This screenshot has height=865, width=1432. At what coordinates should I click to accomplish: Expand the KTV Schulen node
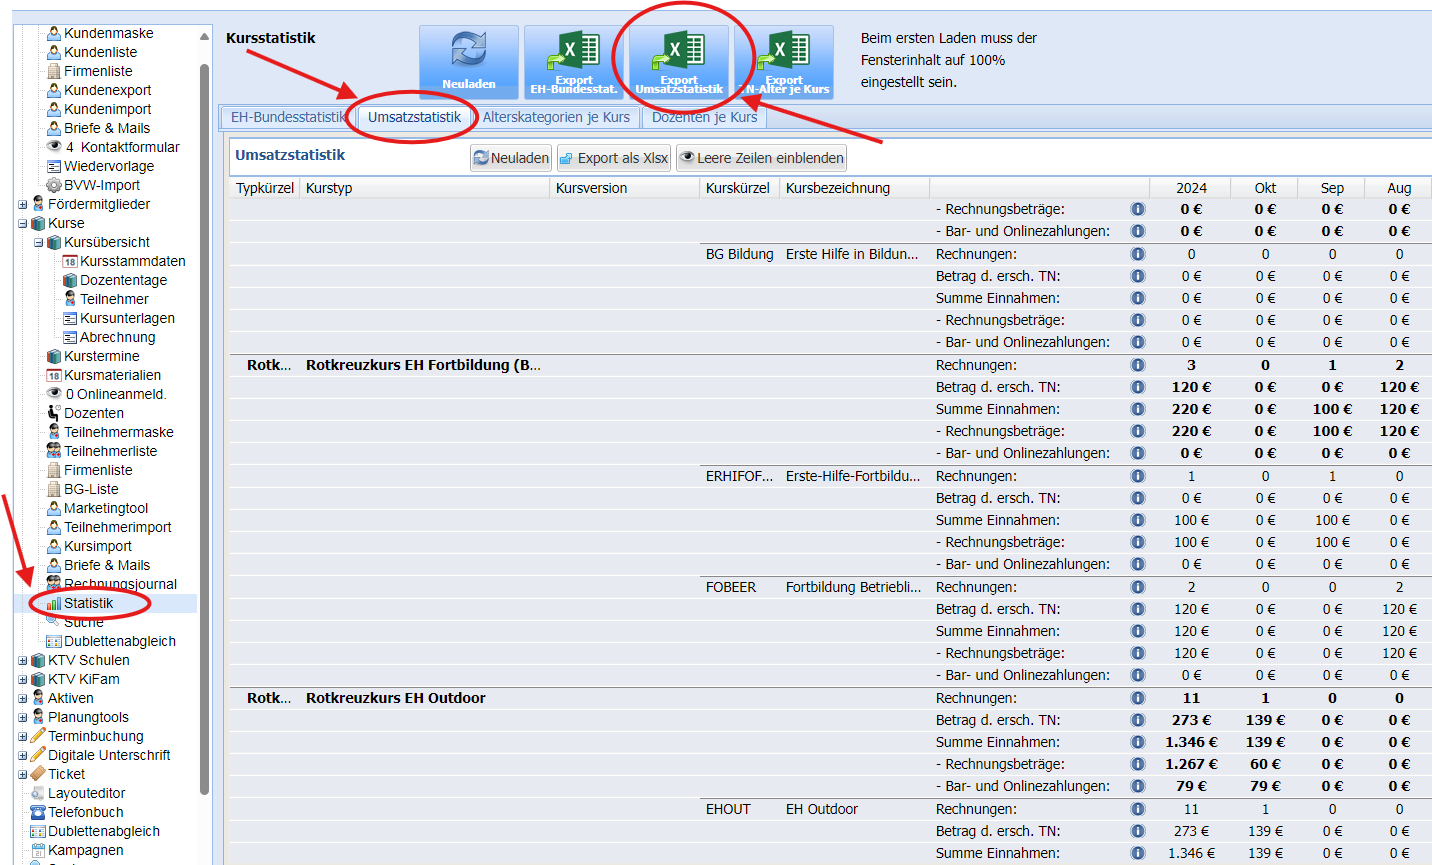(x=23, y=660)
